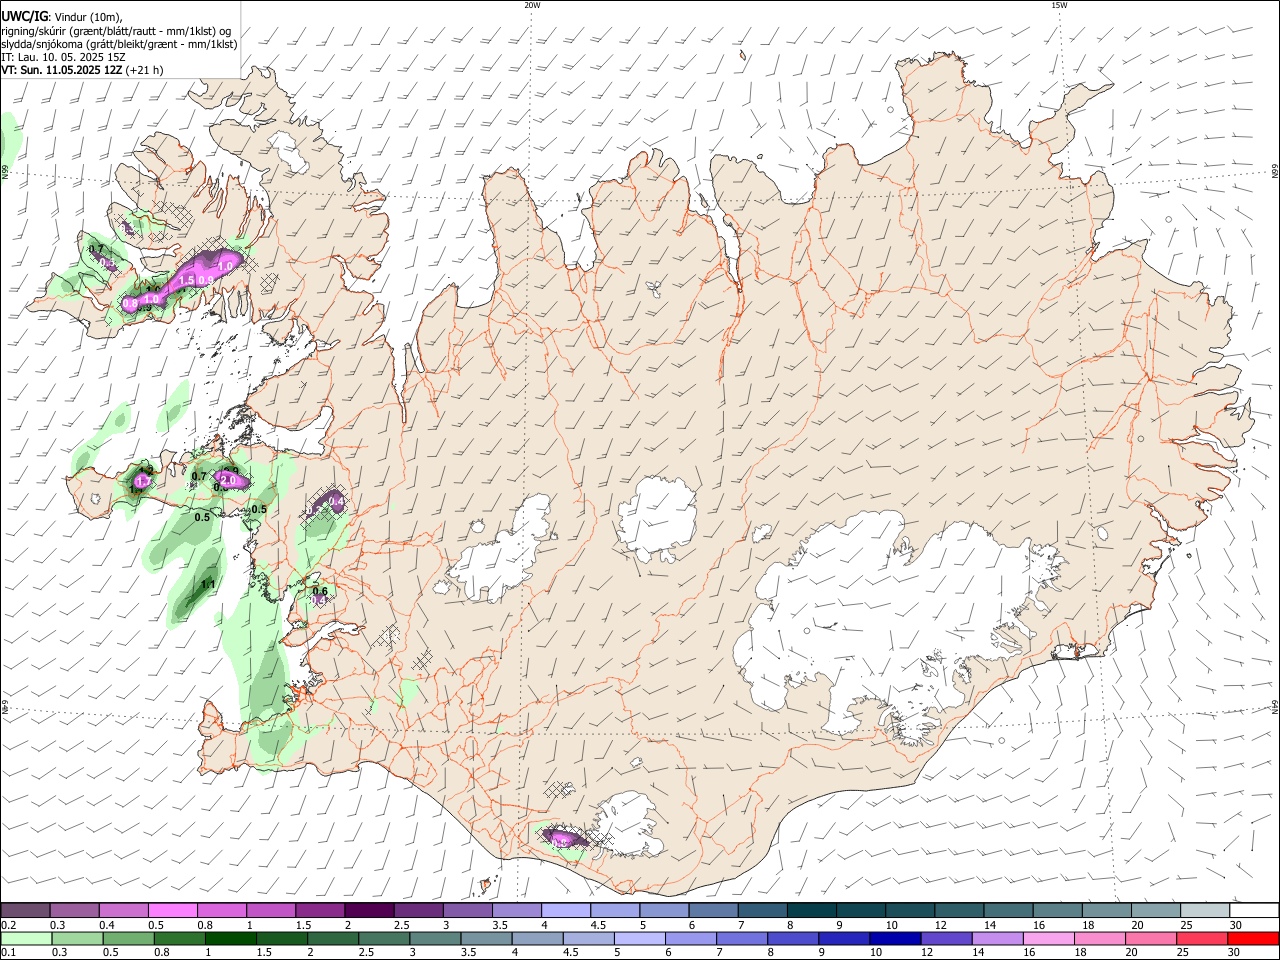Click the '(+21 h)' forecast offset
Viewport: 1280px width, 960px height.
[145, 70]
